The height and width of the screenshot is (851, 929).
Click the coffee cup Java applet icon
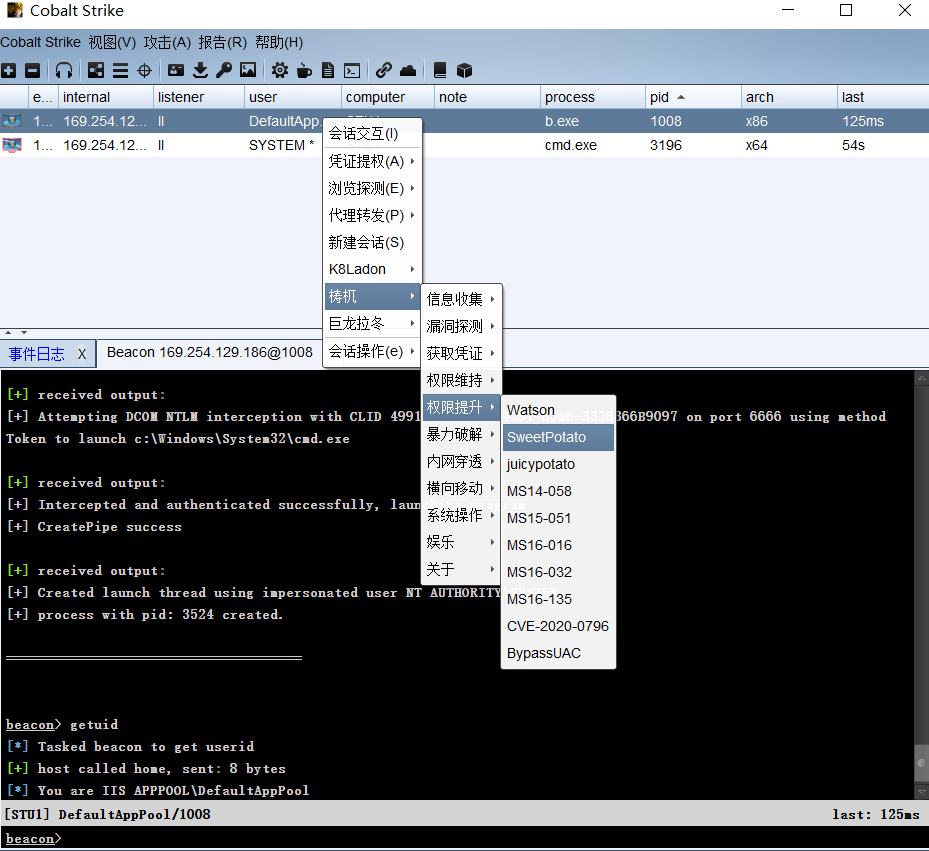coord(304,71)
